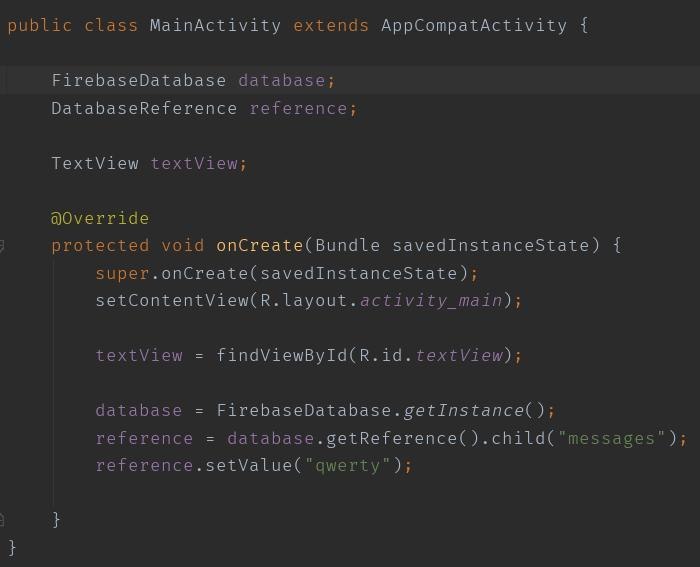The height and width of the screenshot is (567, 700).
Task: Click the setContentView method call
Action: 172,300
